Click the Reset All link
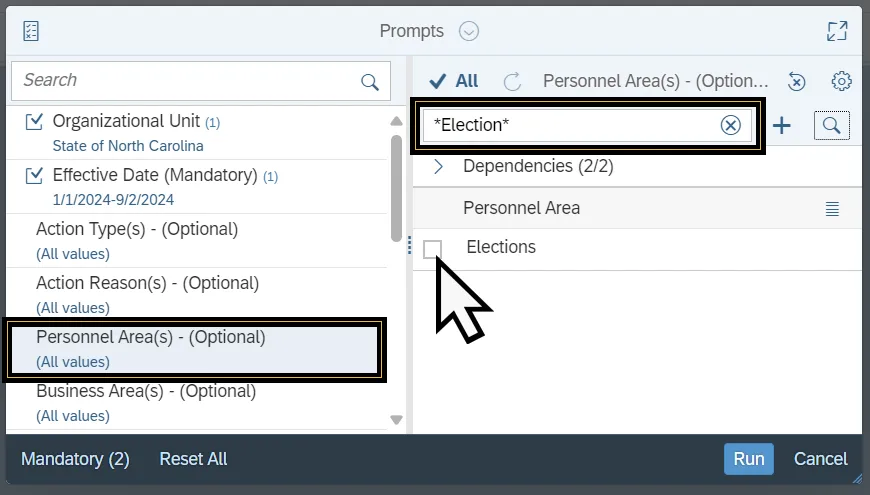The width and height of the screenshot is (870, 495). 193,459
